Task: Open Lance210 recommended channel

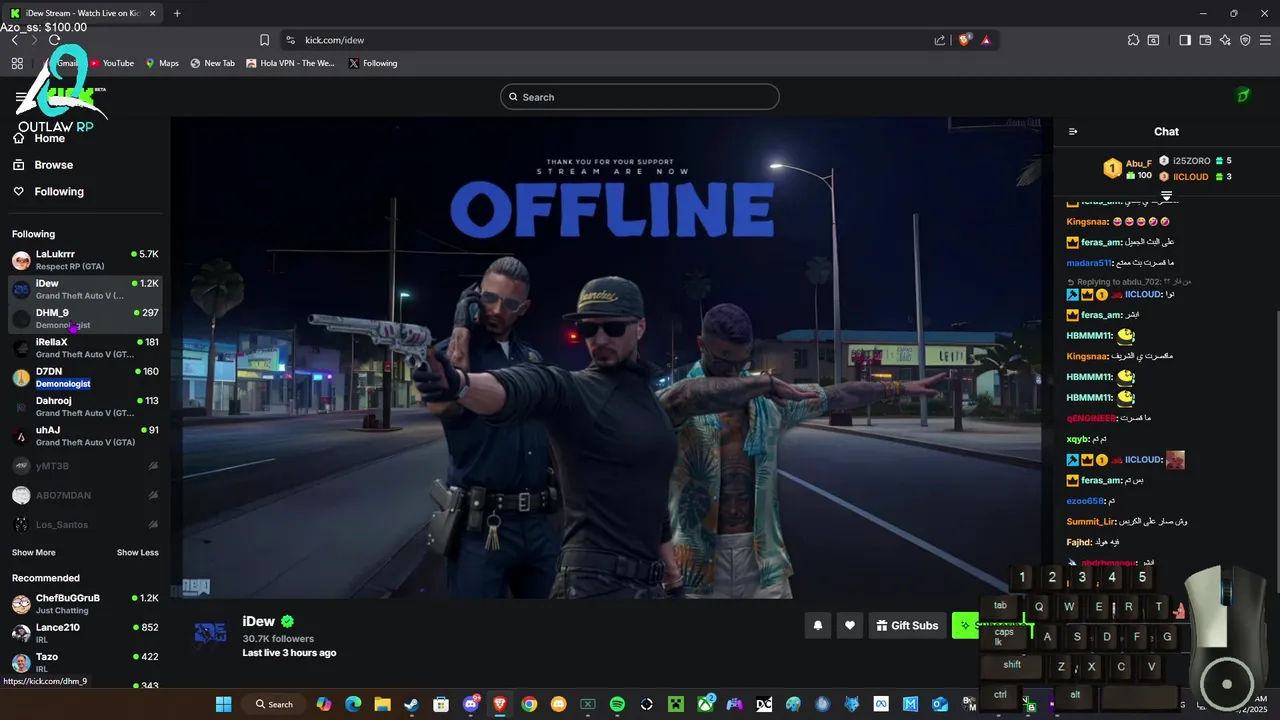Action: tap(85, 633)
